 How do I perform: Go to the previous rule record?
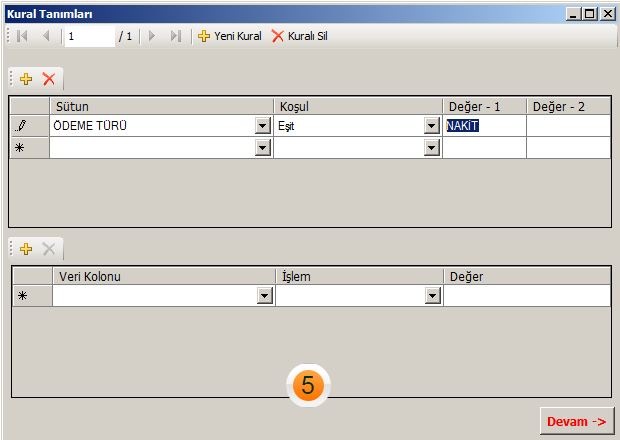[x=46, y=36]
